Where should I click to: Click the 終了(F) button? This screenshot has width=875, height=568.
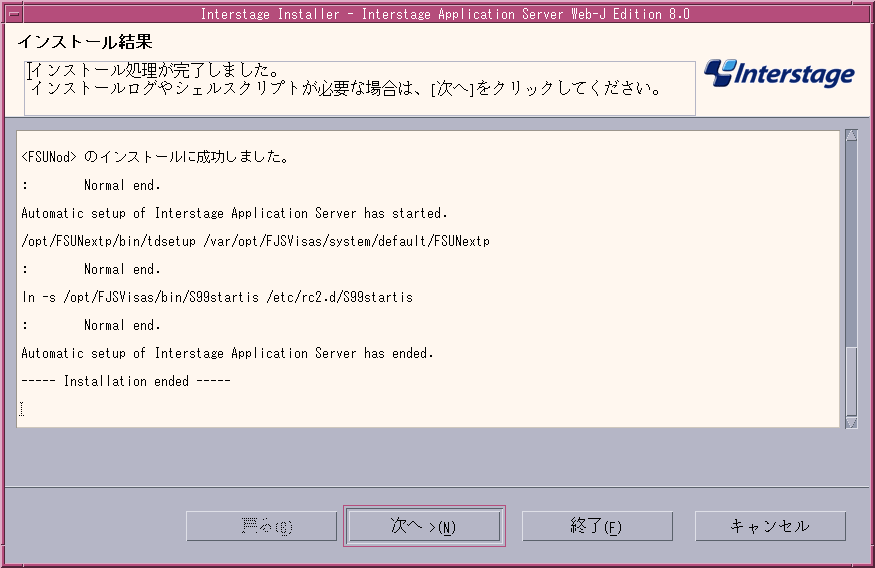[x=597, y=526]
